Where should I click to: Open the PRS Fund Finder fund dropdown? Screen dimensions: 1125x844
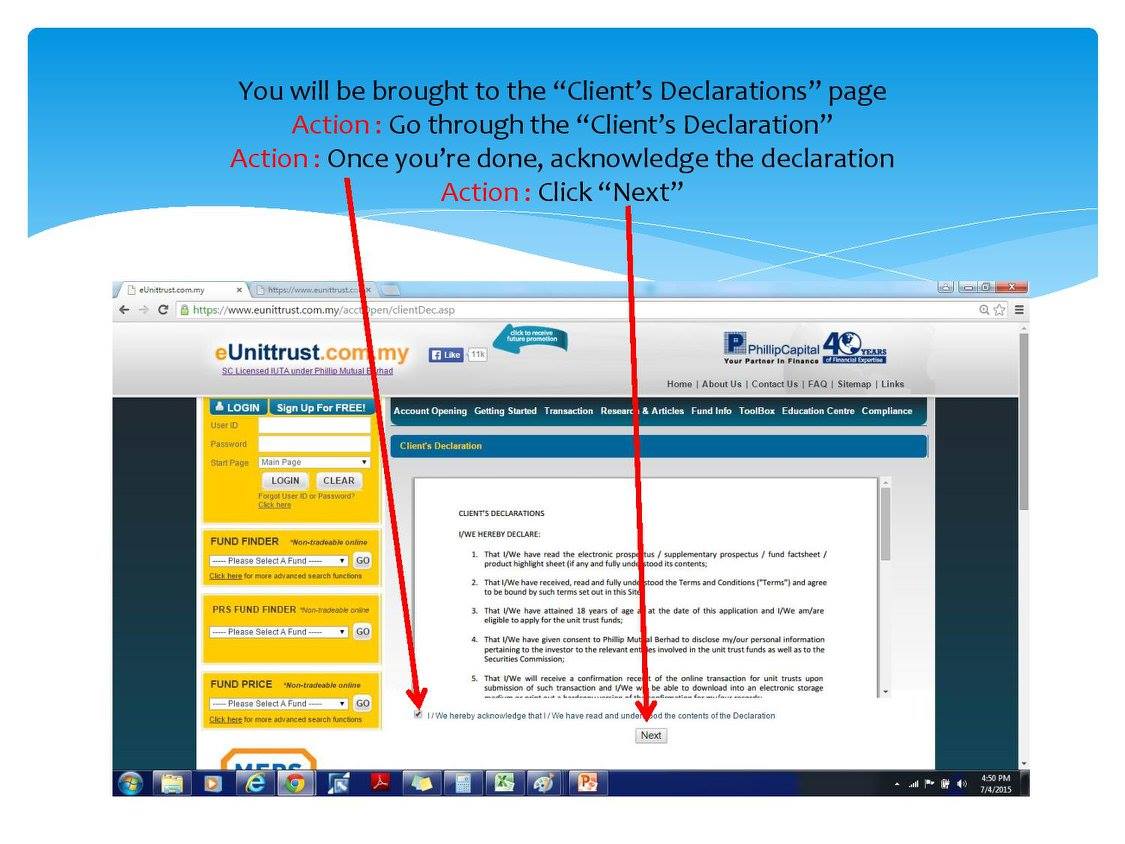coord(278,632)
